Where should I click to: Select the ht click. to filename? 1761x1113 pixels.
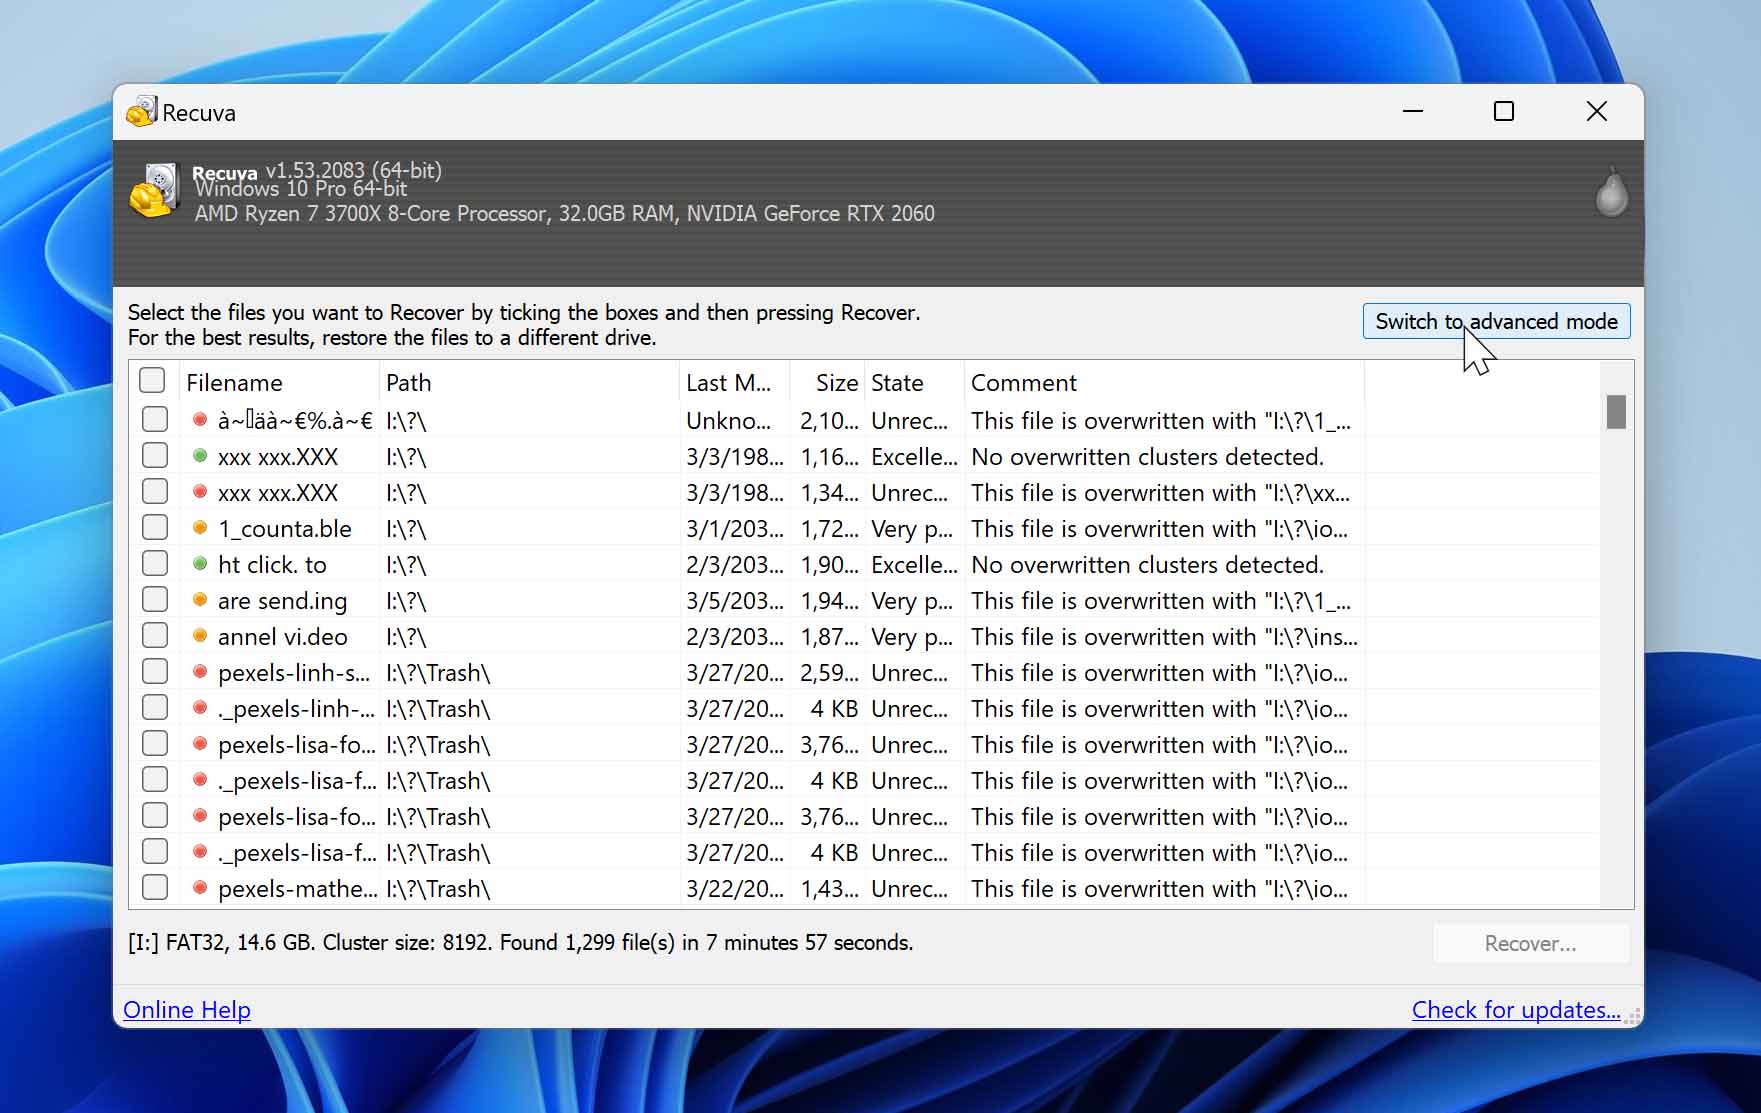coord(272,565)
